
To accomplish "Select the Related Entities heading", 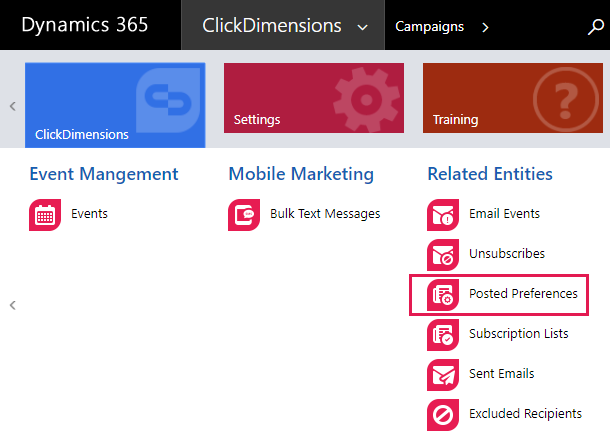I will tap(490, 174).
